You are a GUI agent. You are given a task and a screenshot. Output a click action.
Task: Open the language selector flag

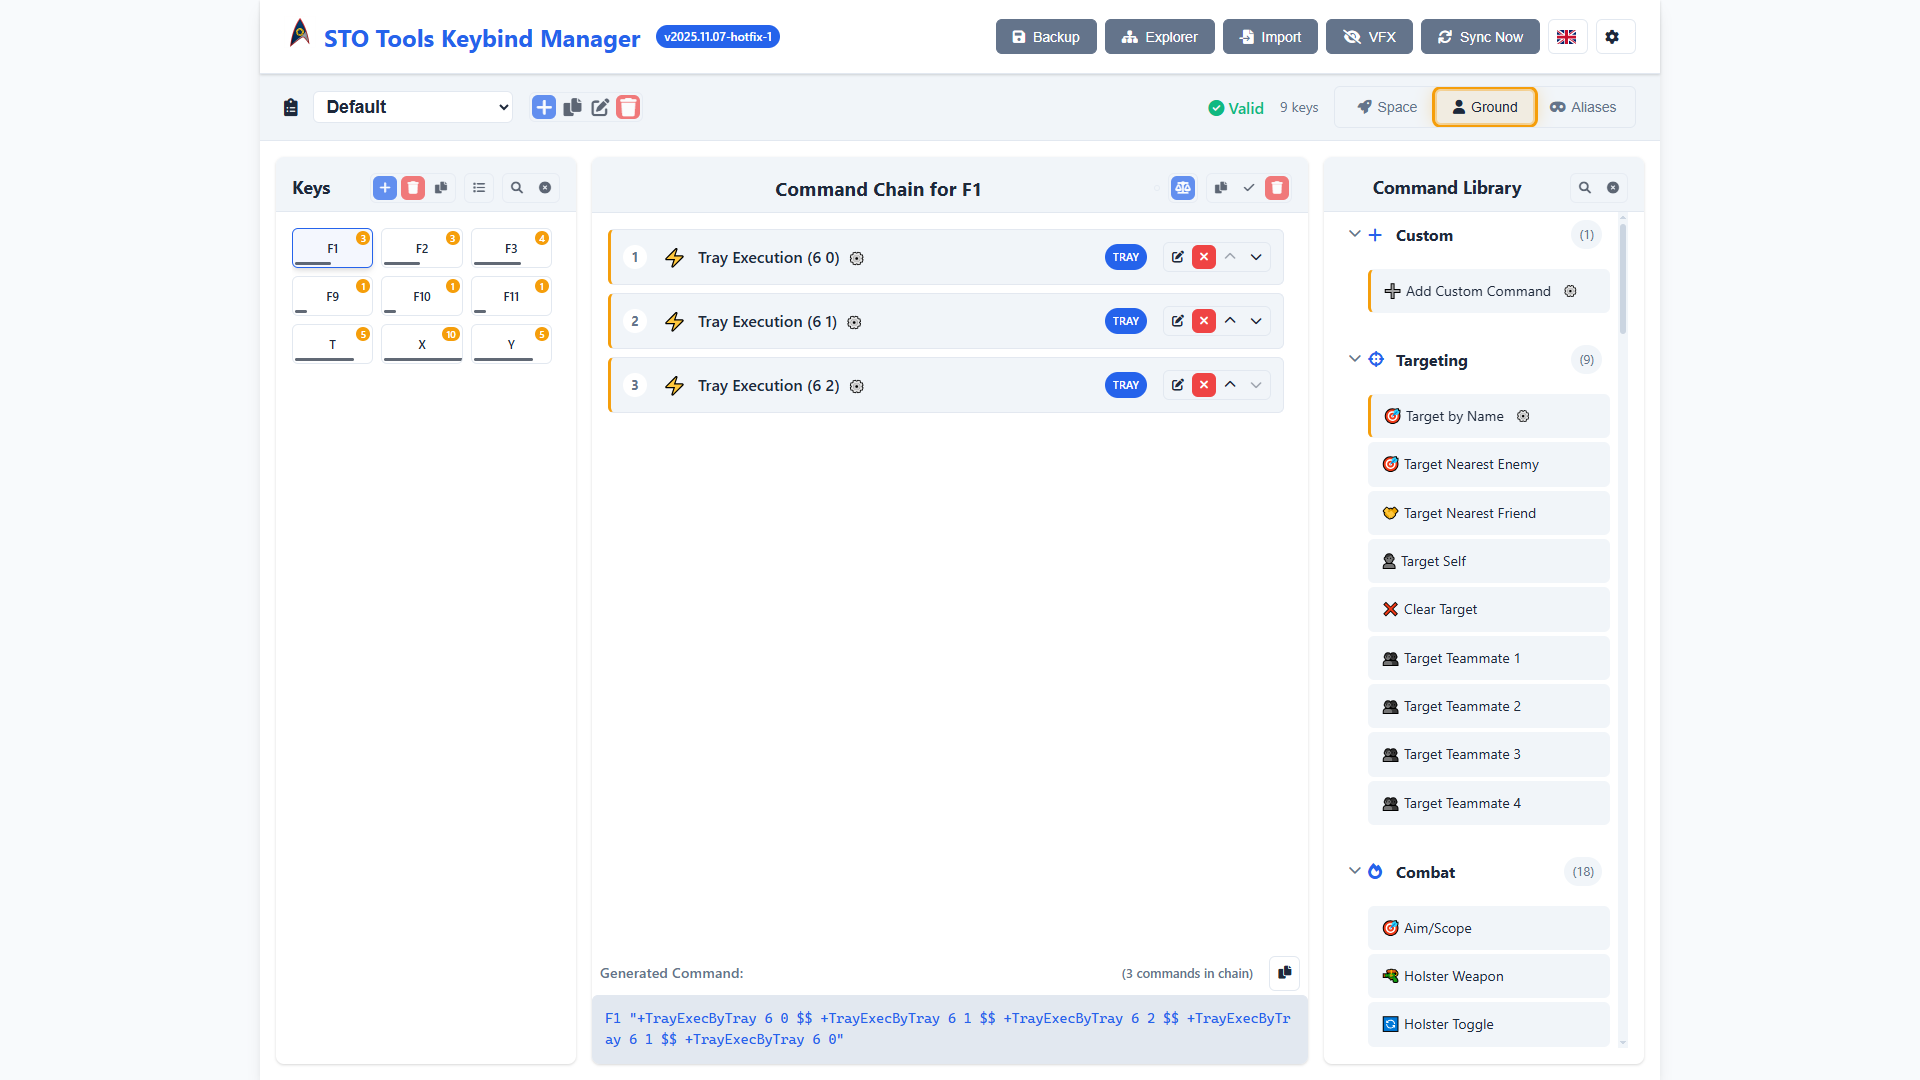pos(1567,36)
